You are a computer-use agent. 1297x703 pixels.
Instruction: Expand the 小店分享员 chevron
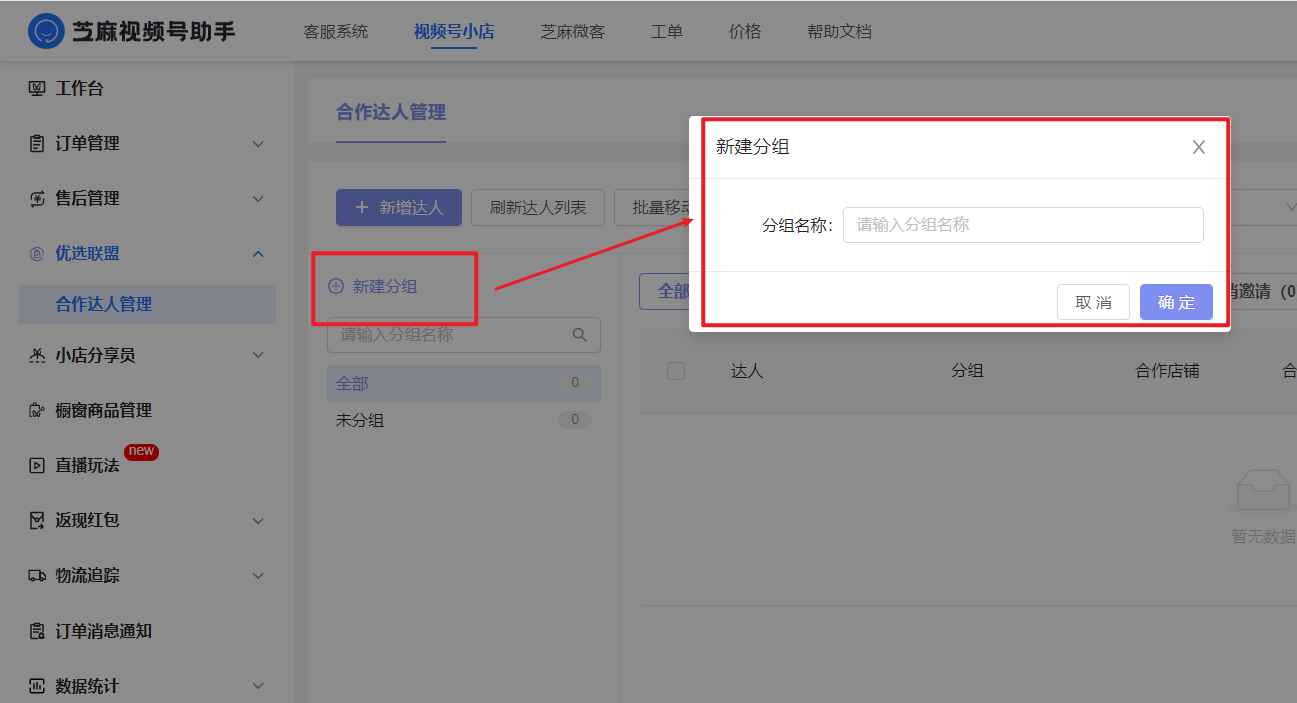[258, 355]
